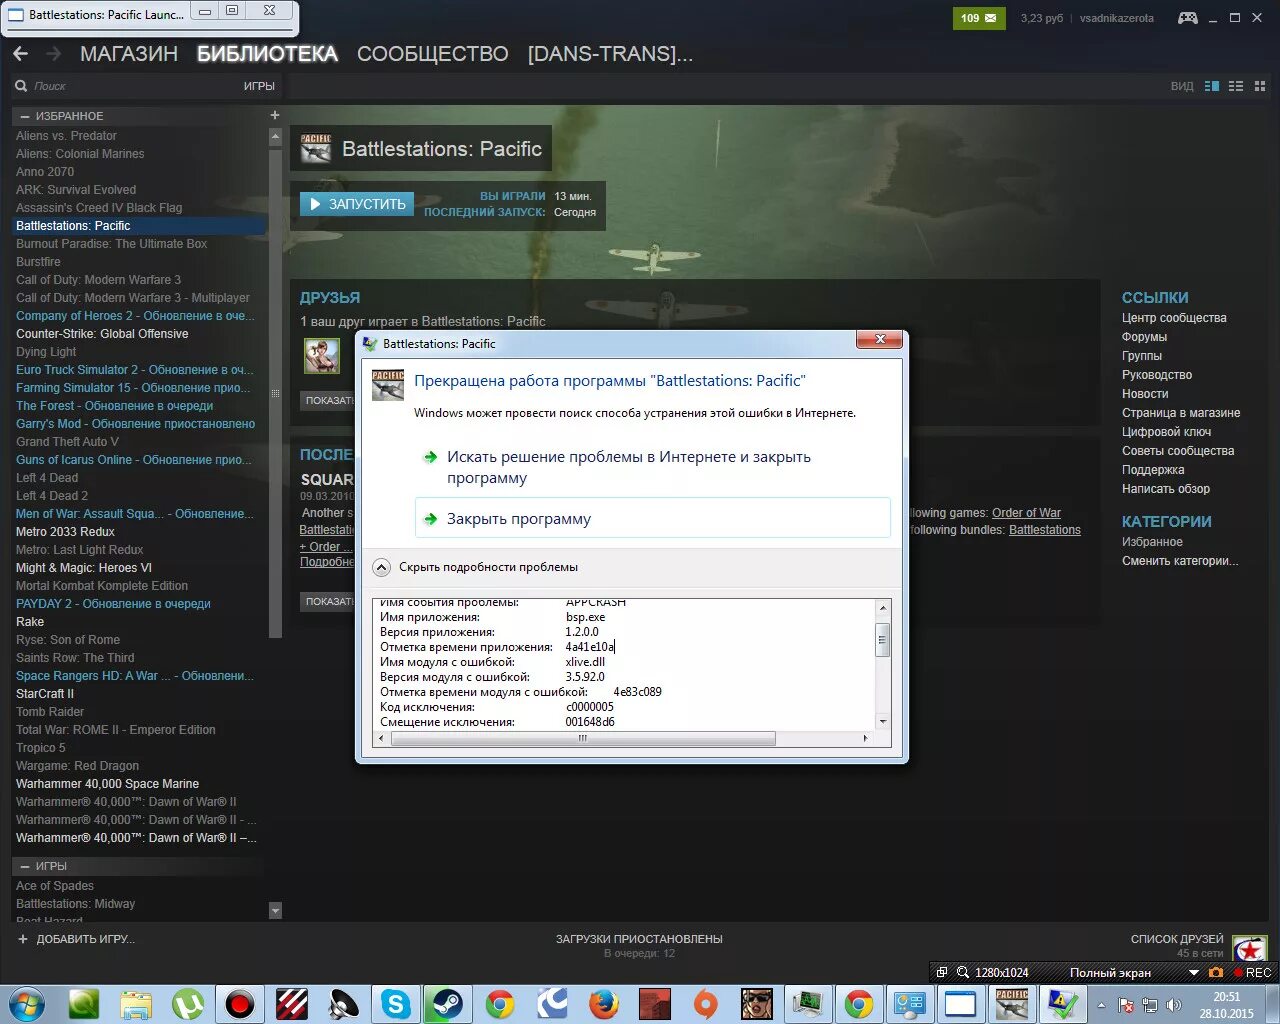This screenshot has width=1280, height=1024.
Task: Choose Close the program option
Action: pos(652,518)
